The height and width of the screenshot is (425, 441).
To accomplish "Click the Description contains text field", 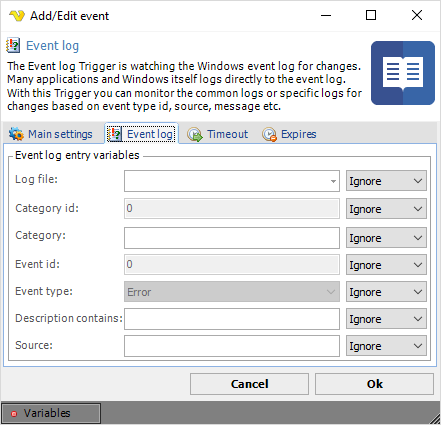I will 232,319.
